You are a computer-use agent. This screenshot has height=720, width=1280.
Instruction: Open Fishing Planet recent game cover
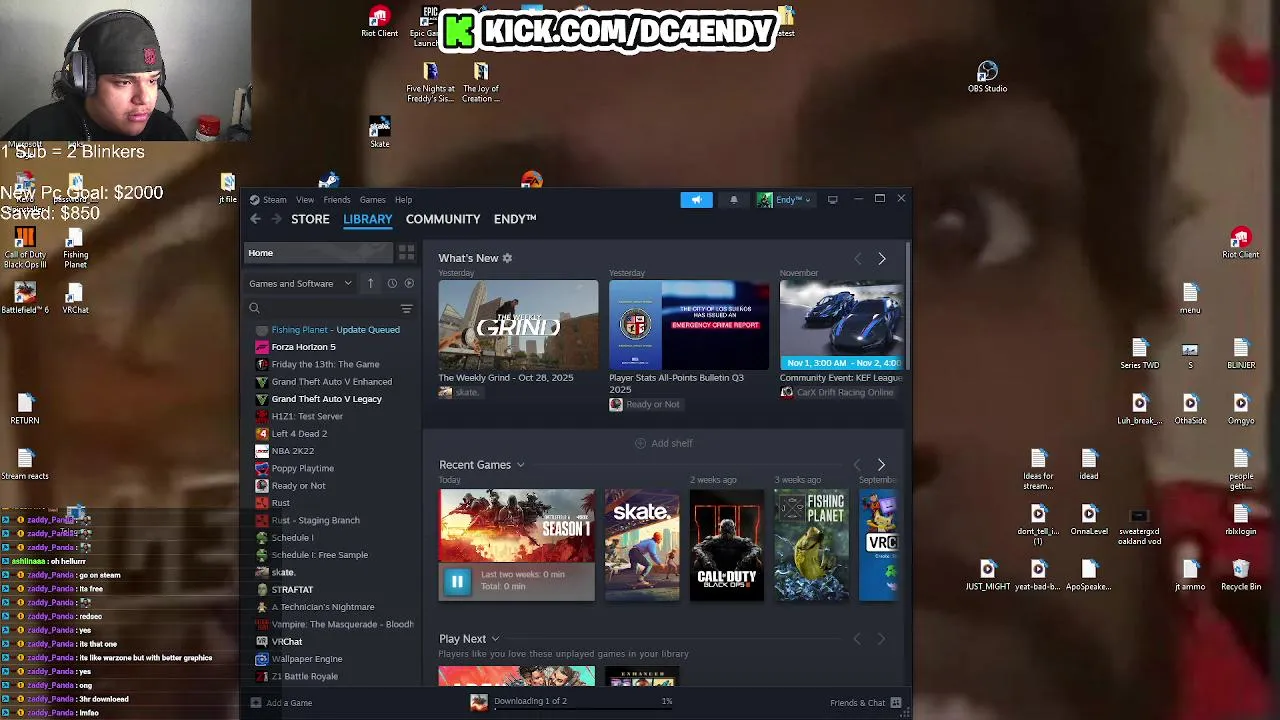(812, 546)
